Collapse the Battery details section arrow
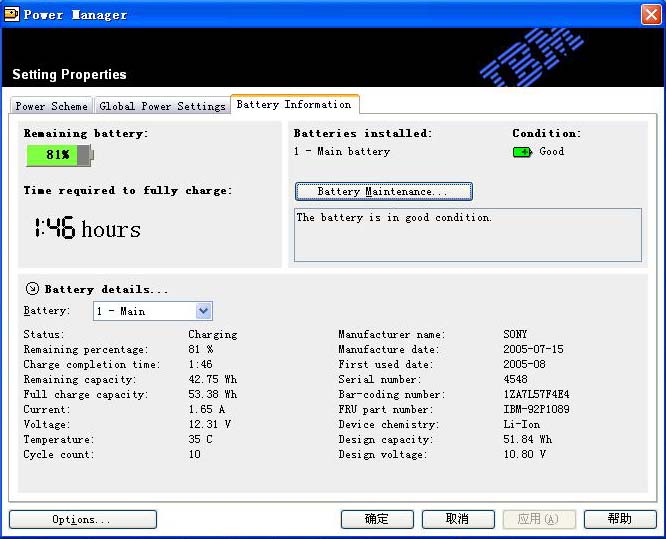666x539 pixels. (x=32, y=289)
